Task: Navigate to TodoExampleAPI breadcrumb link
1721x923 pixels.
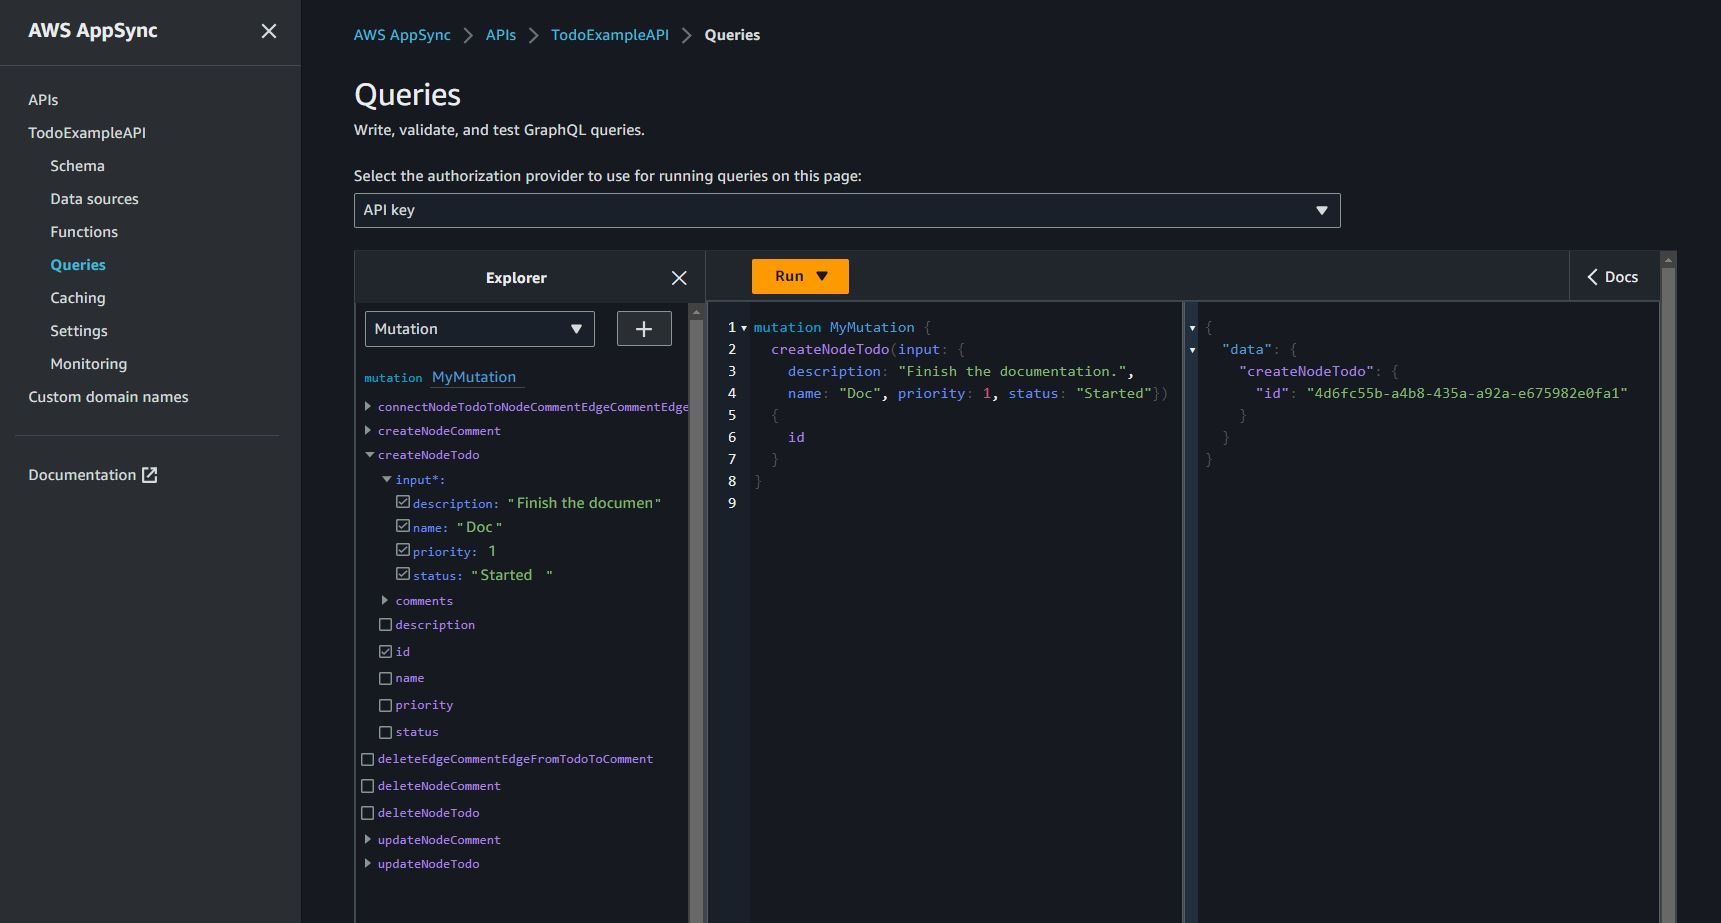Action: point(609,35)
